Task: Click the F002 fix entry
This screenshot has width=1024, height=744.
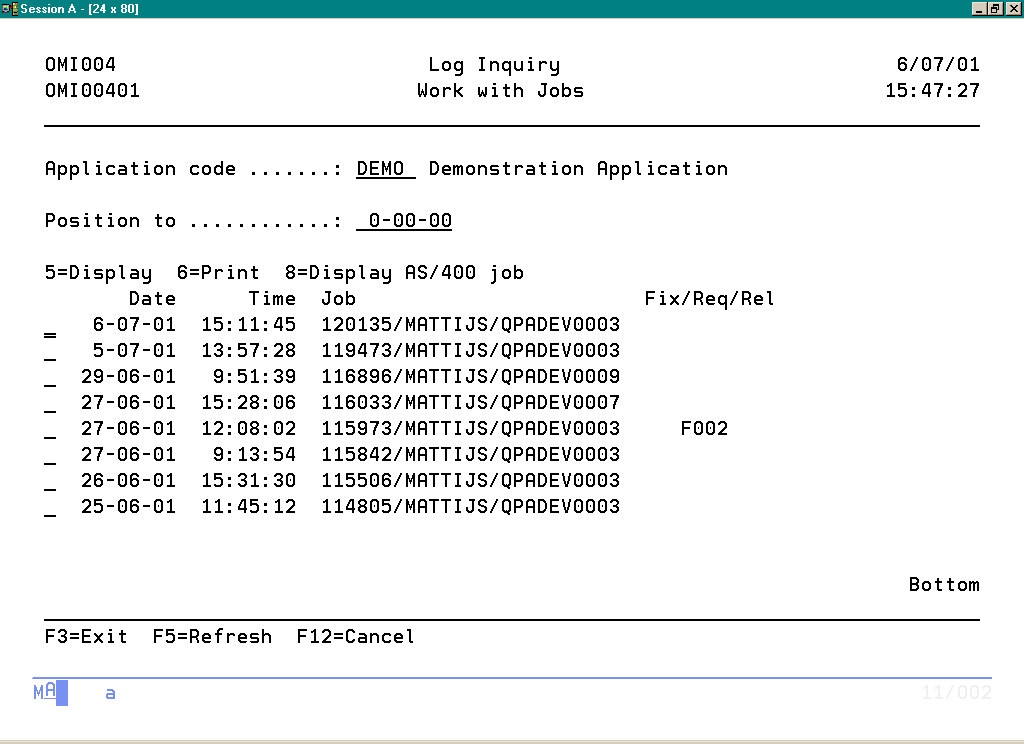Action: click(x=704, y=429)
